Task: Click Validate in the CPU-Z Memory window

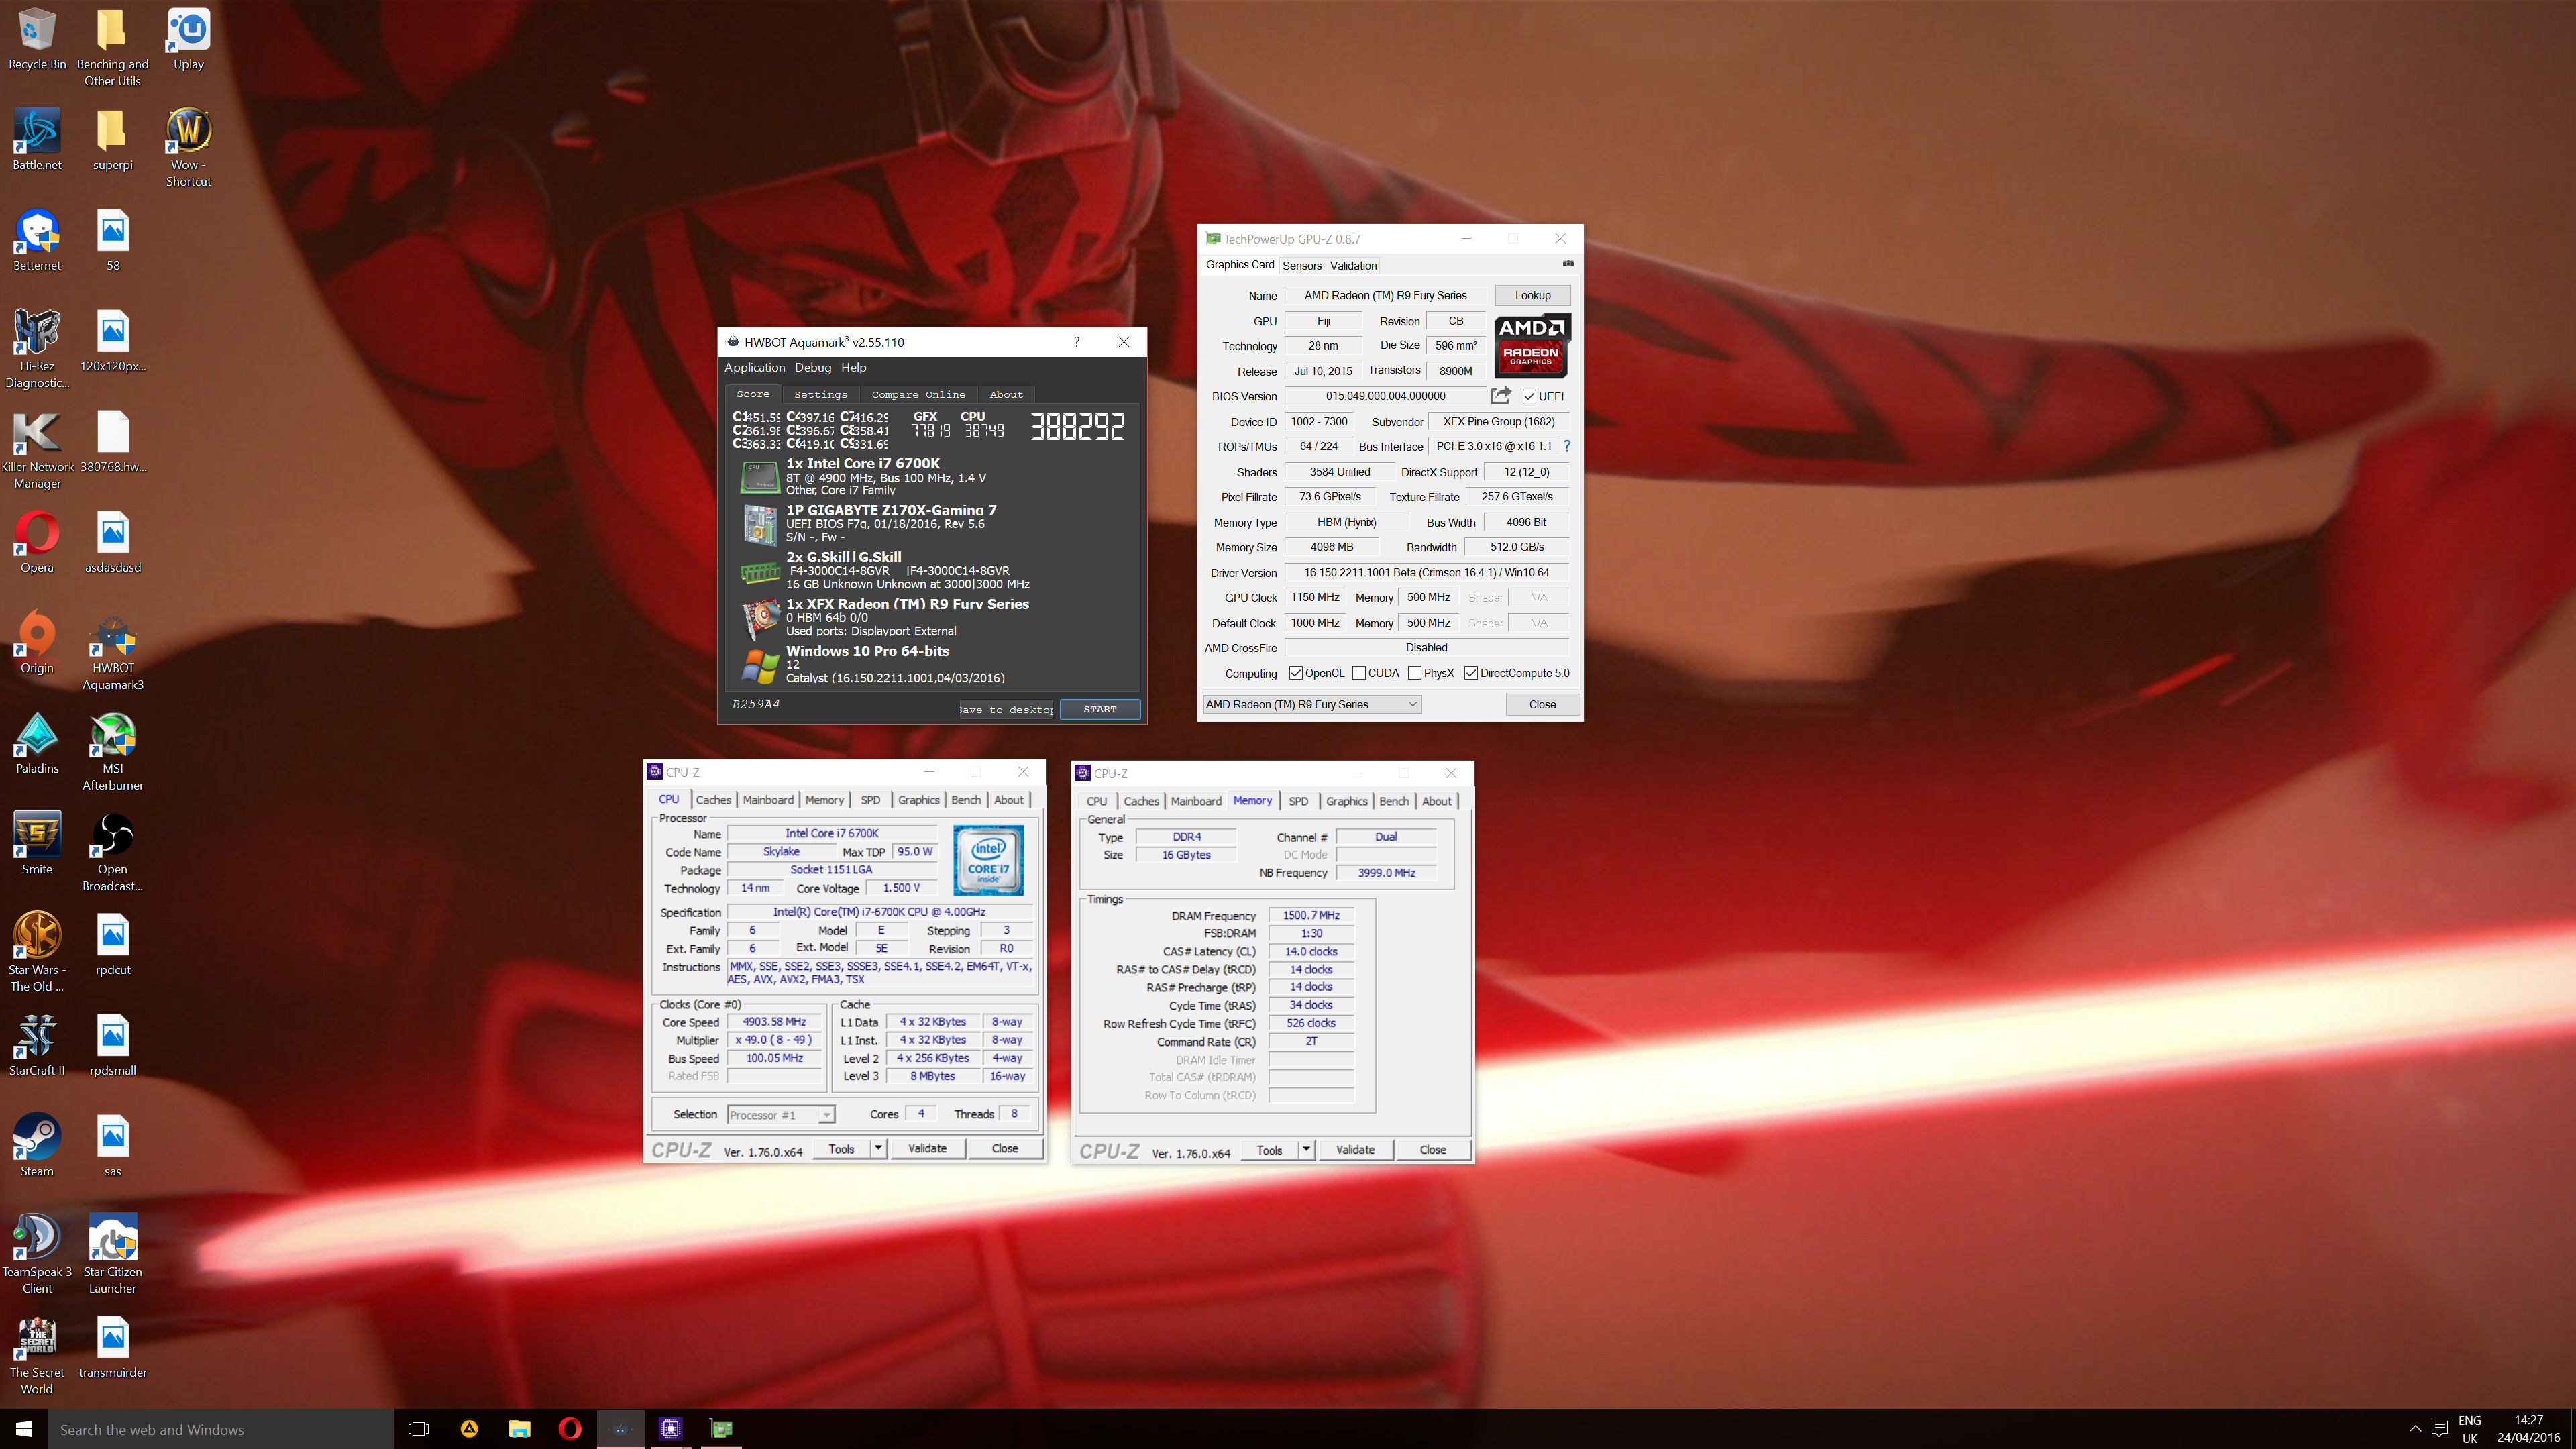Action: point(1355,1150)
